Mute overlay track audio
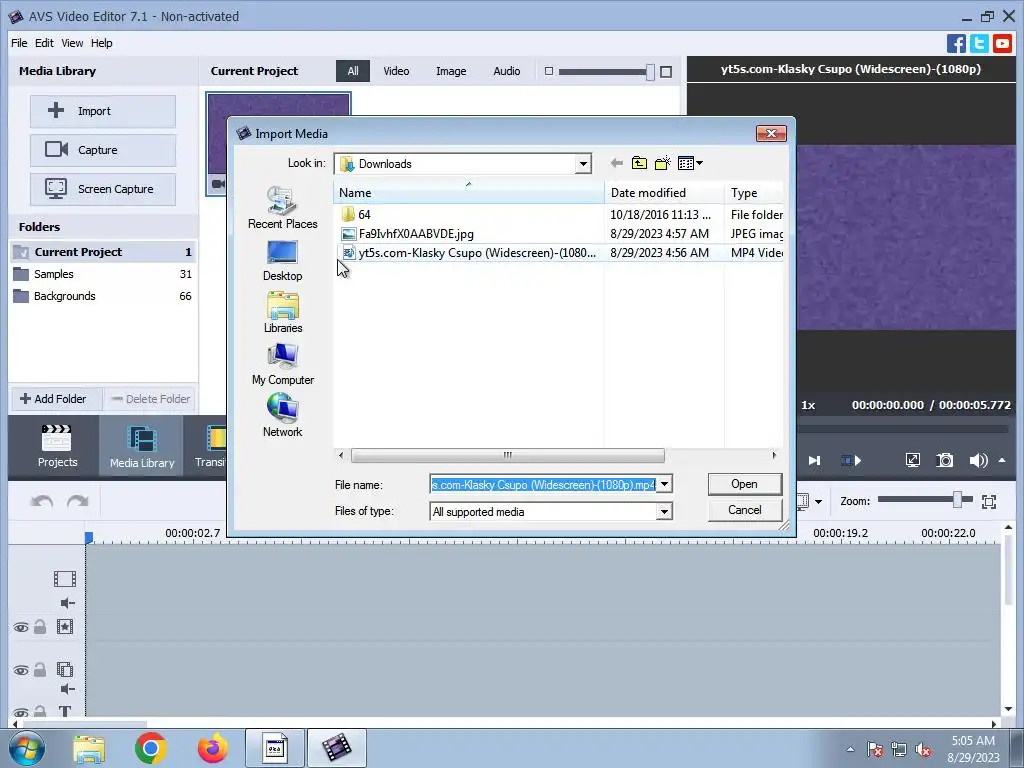This screenshot has height=768, width=1024. (67, 689)
